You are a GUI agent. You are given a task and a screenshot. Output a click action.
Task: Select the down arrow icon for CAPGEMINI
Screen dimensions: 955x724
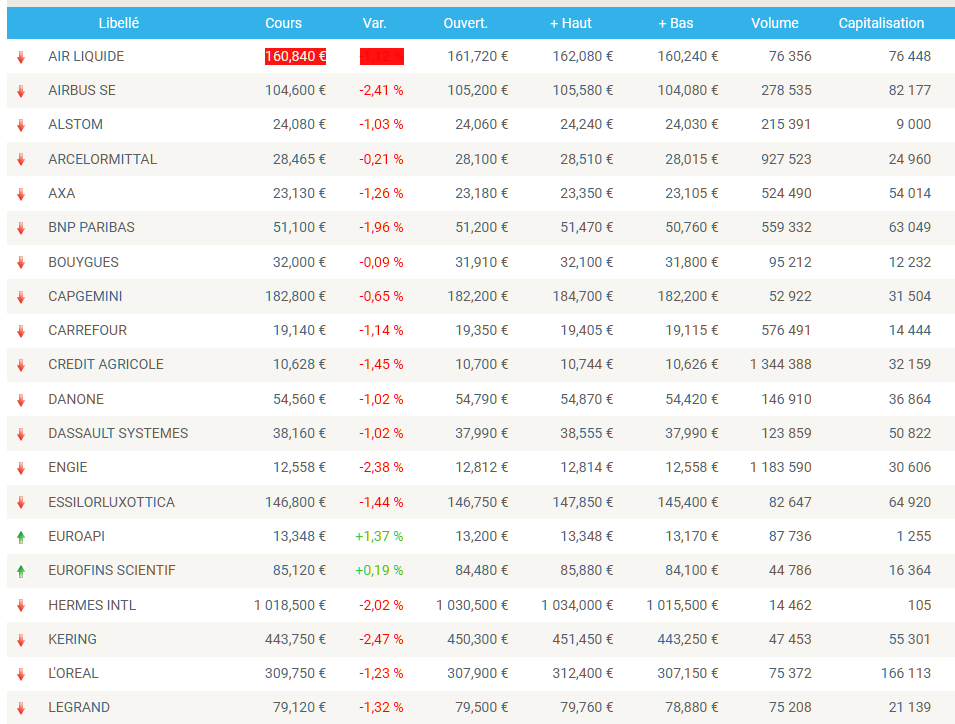click(21, 297)
